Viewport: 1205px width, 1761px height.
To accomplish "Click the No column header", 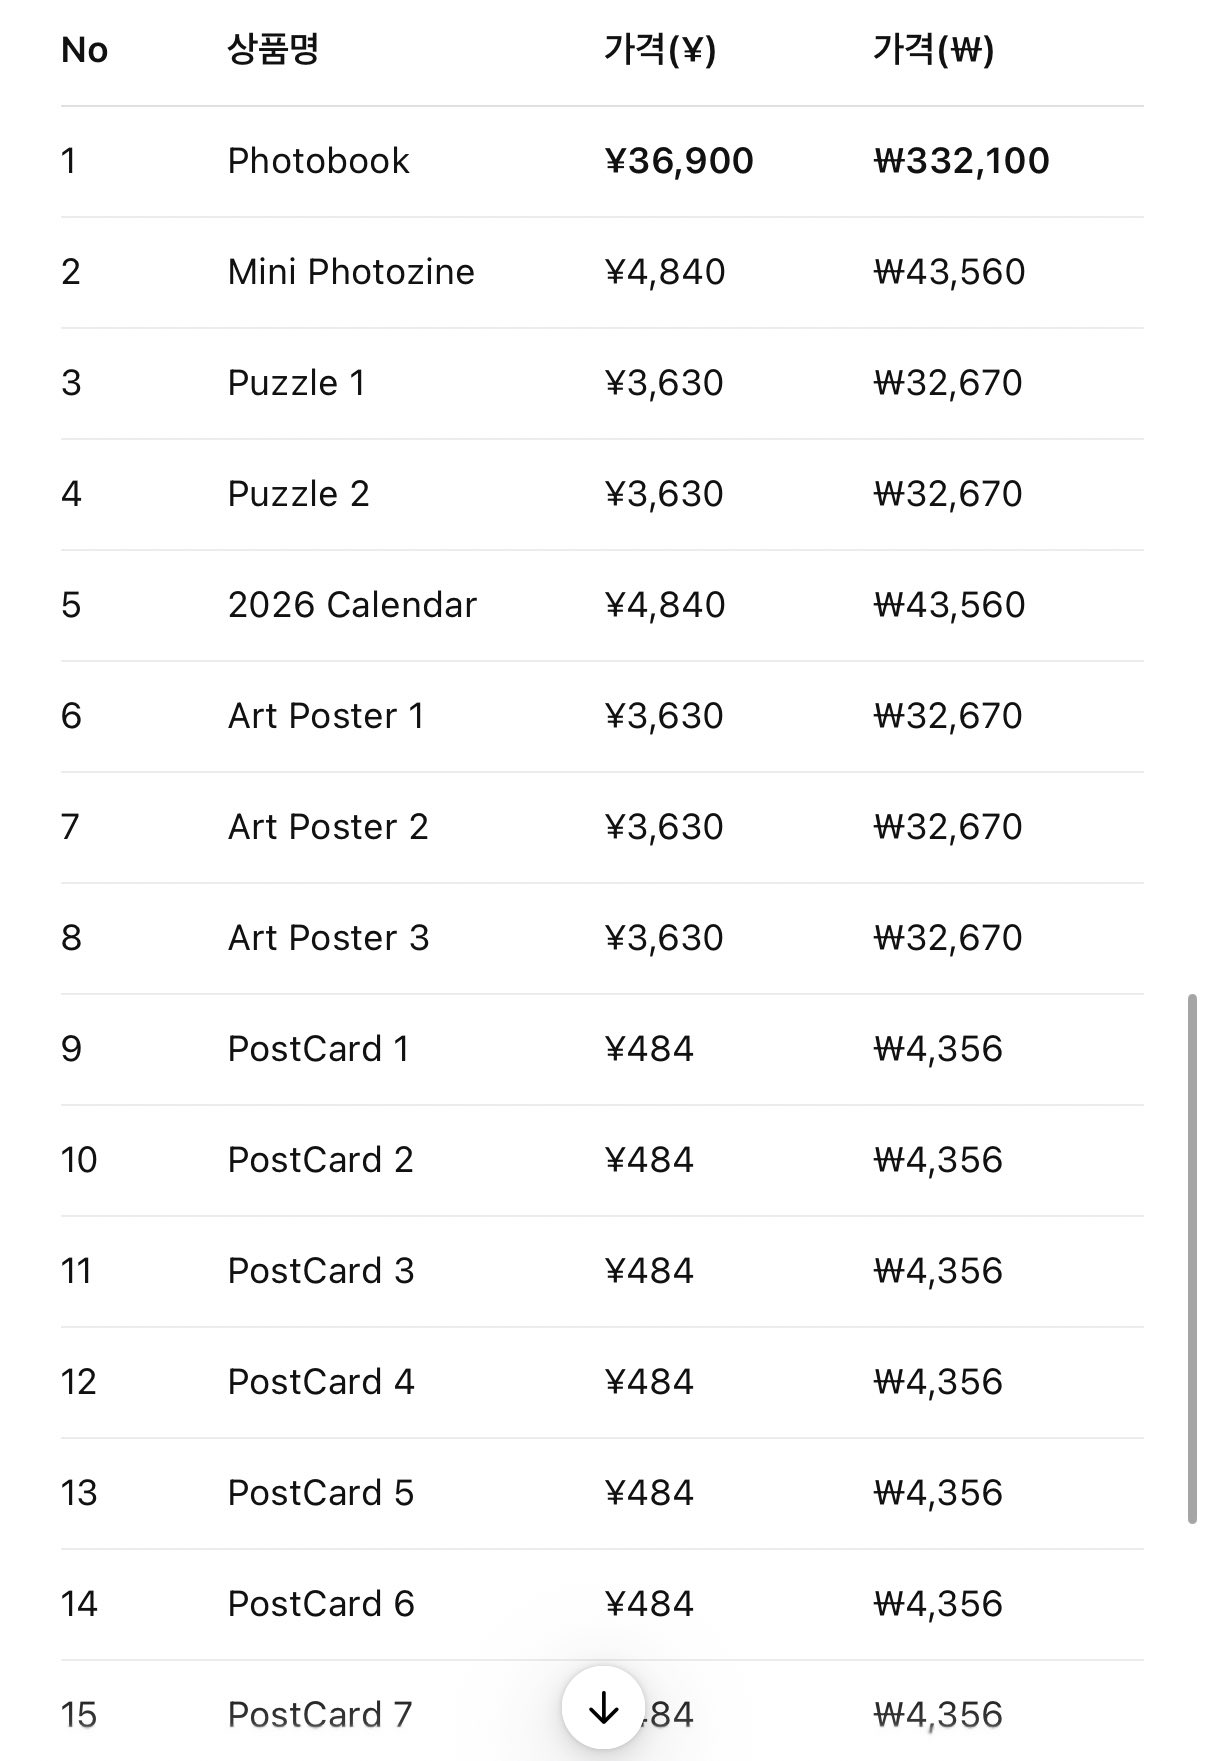I will [x=84, y=49].
